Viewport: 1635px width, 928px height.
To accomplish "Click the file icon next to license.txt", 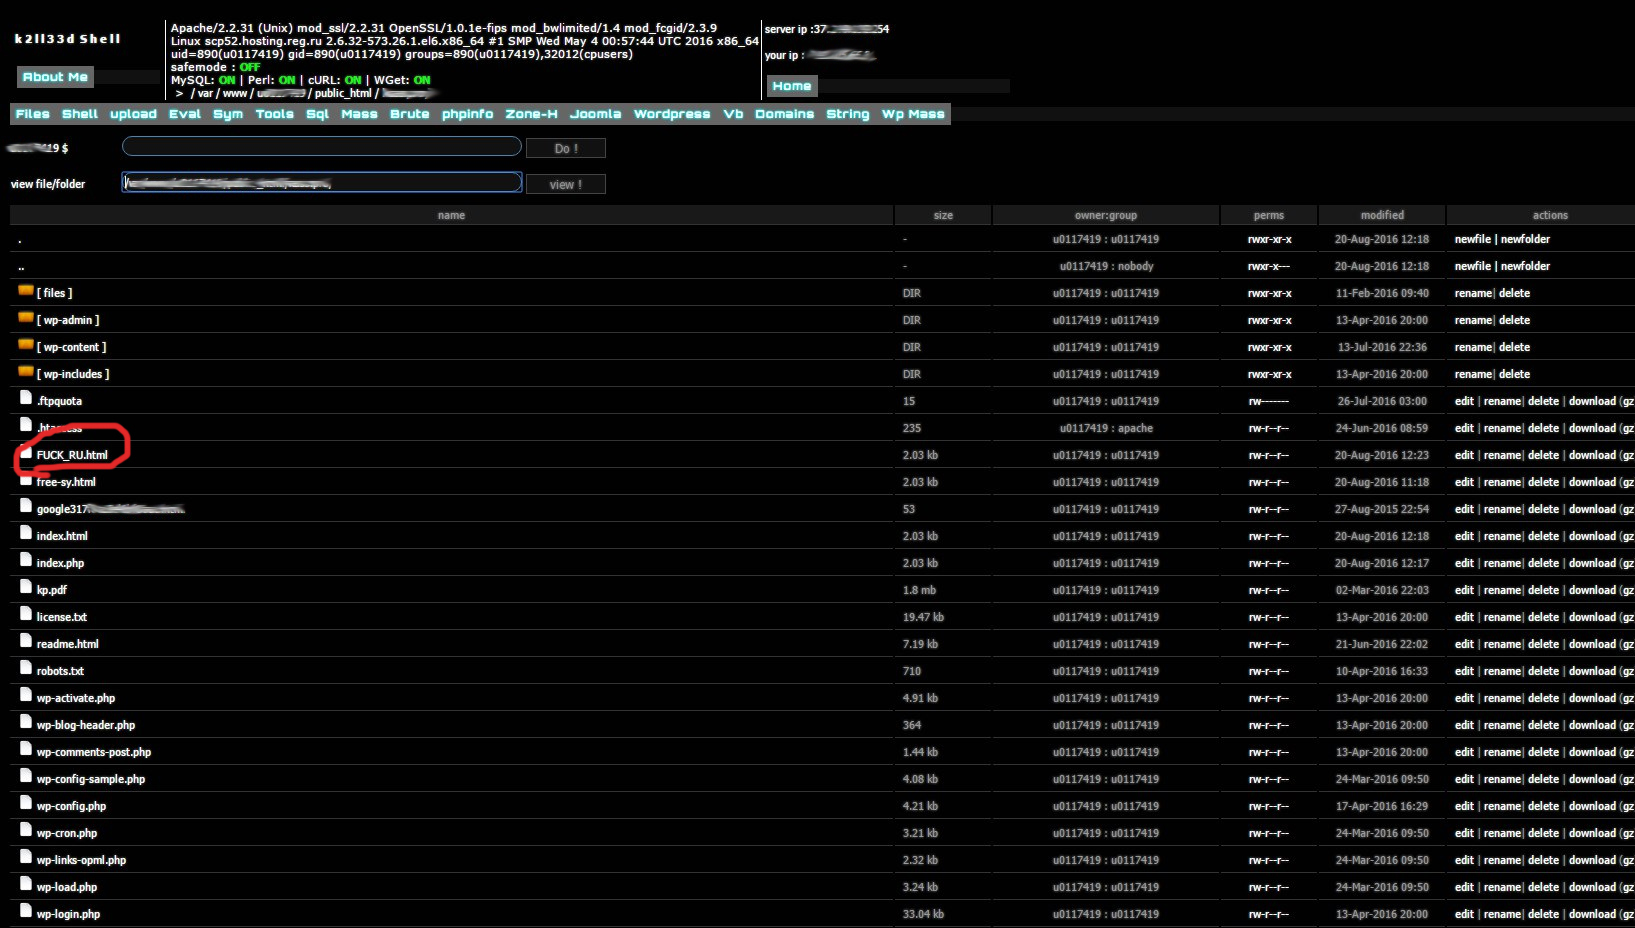I will (x=26, y=615).
